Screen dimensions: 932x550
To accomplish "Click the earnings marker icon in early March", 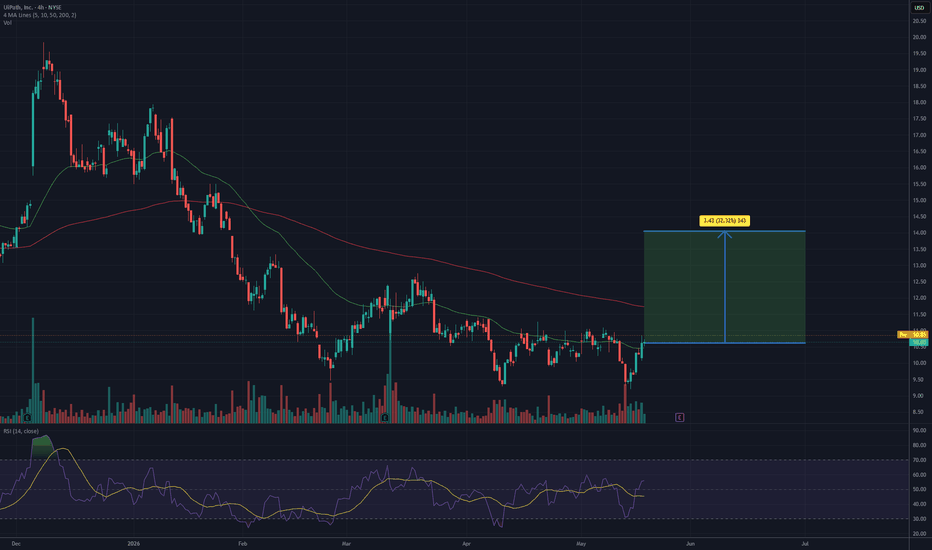I will coord(385,418).
